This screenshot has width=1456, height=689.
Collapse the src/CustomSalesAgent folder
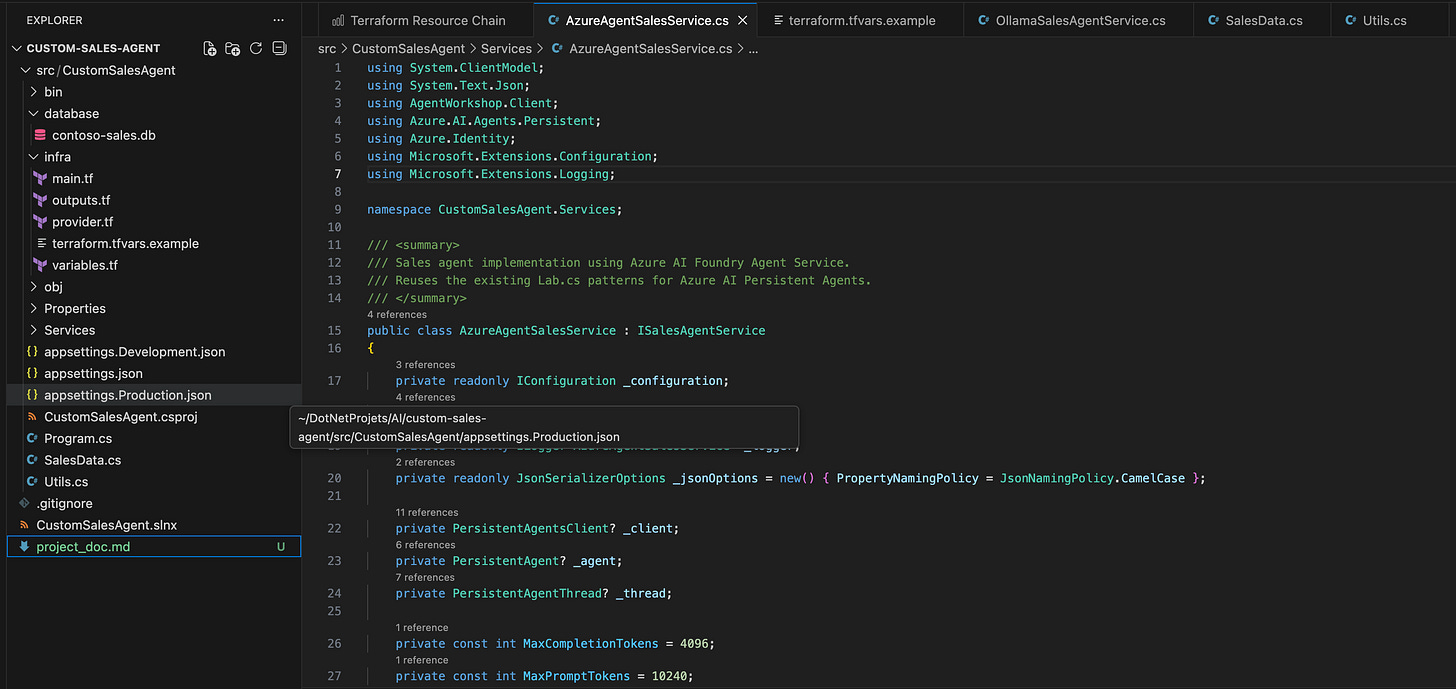point(25,70)
